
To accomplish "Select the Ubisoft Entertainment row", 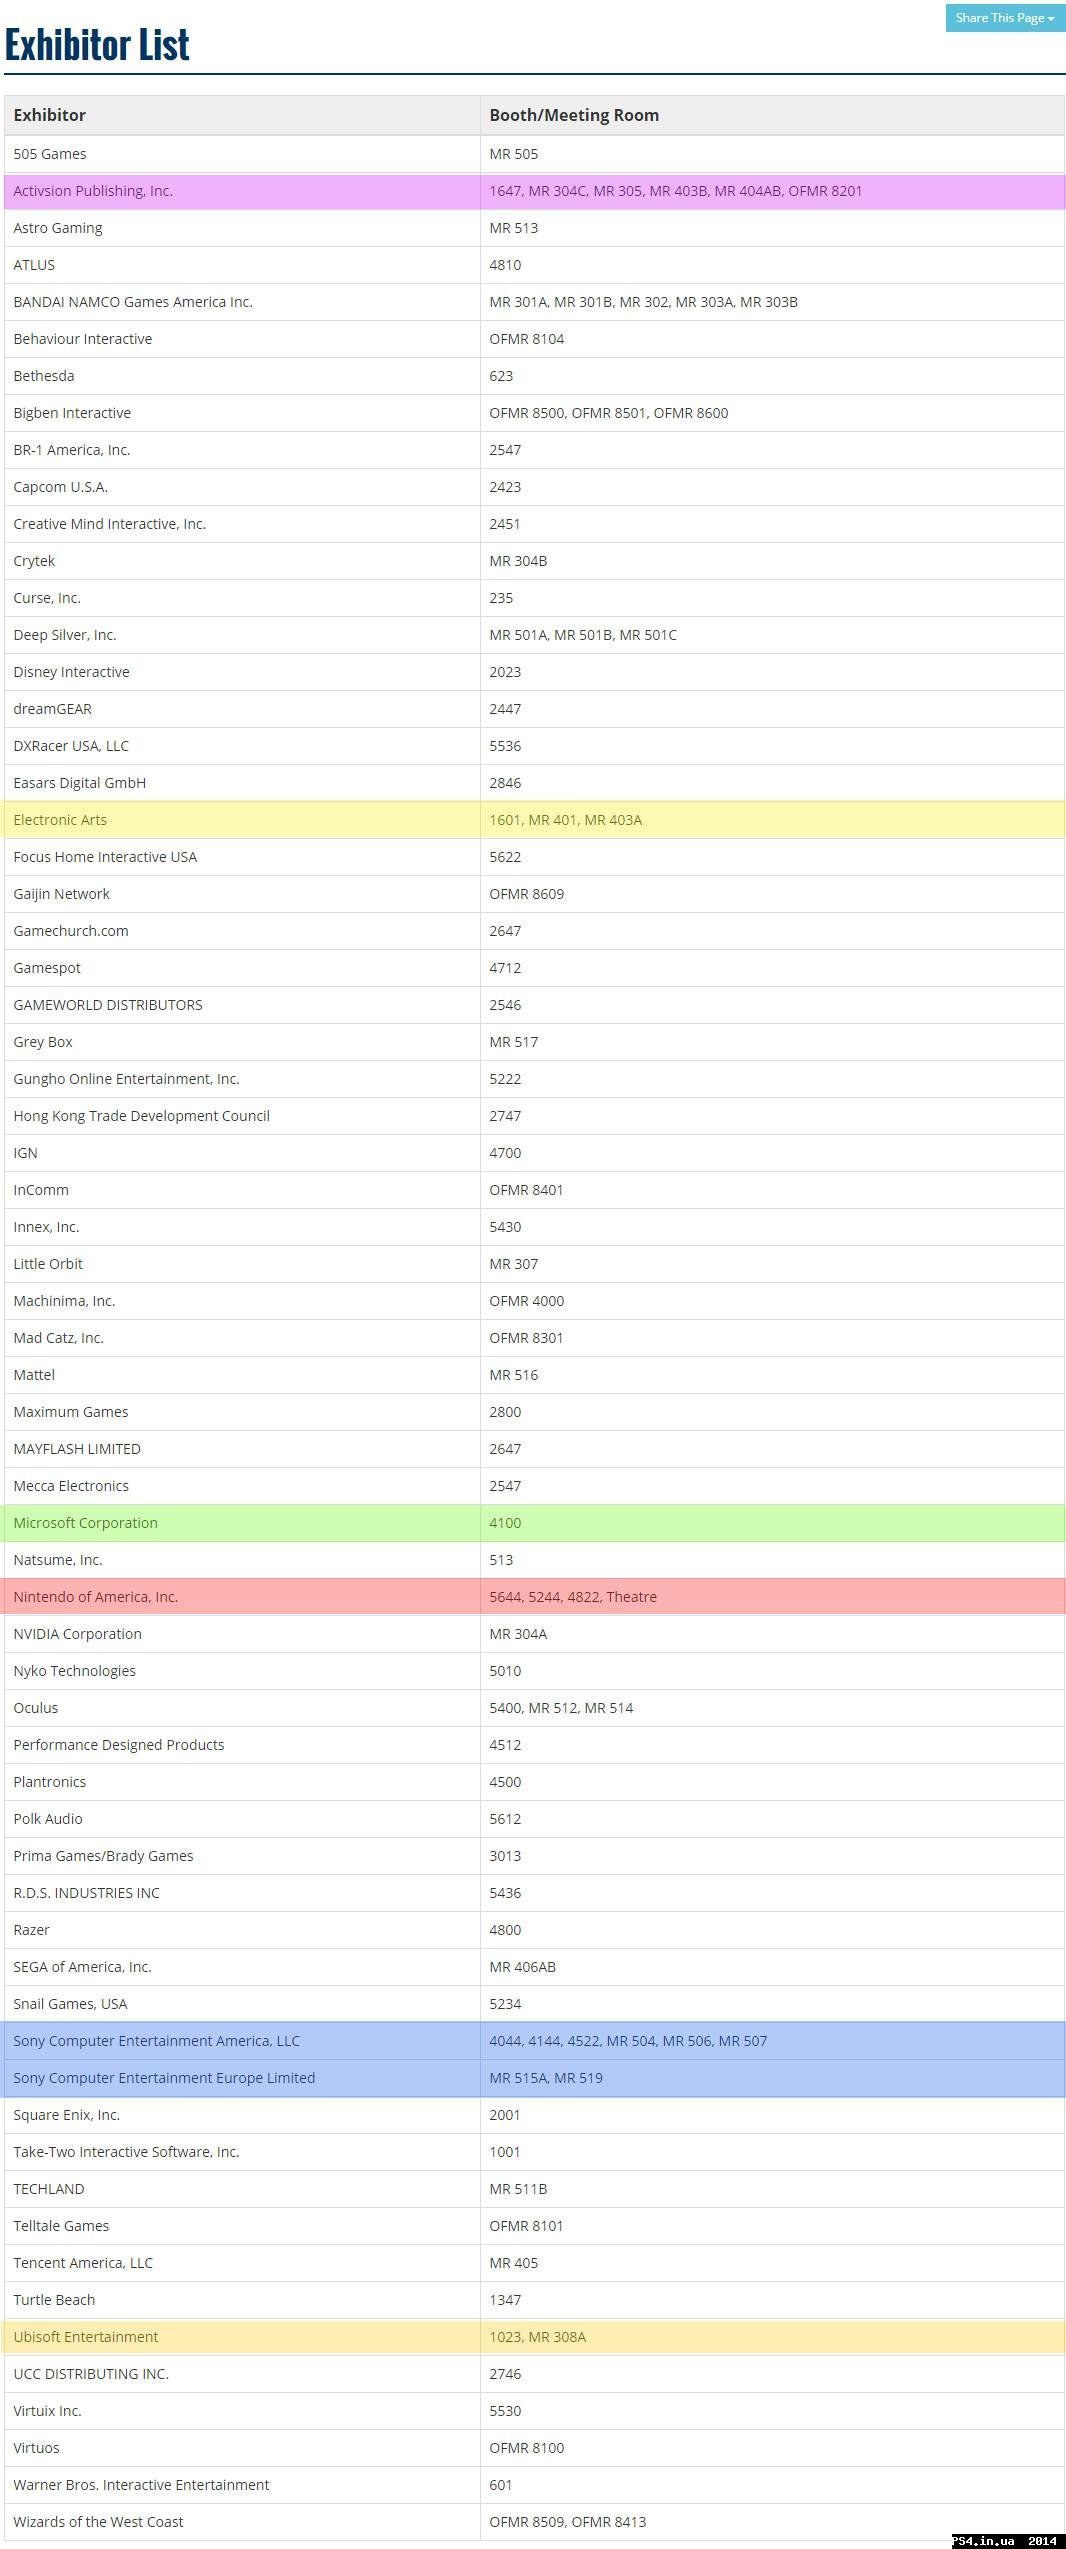I will (86, 2337).
